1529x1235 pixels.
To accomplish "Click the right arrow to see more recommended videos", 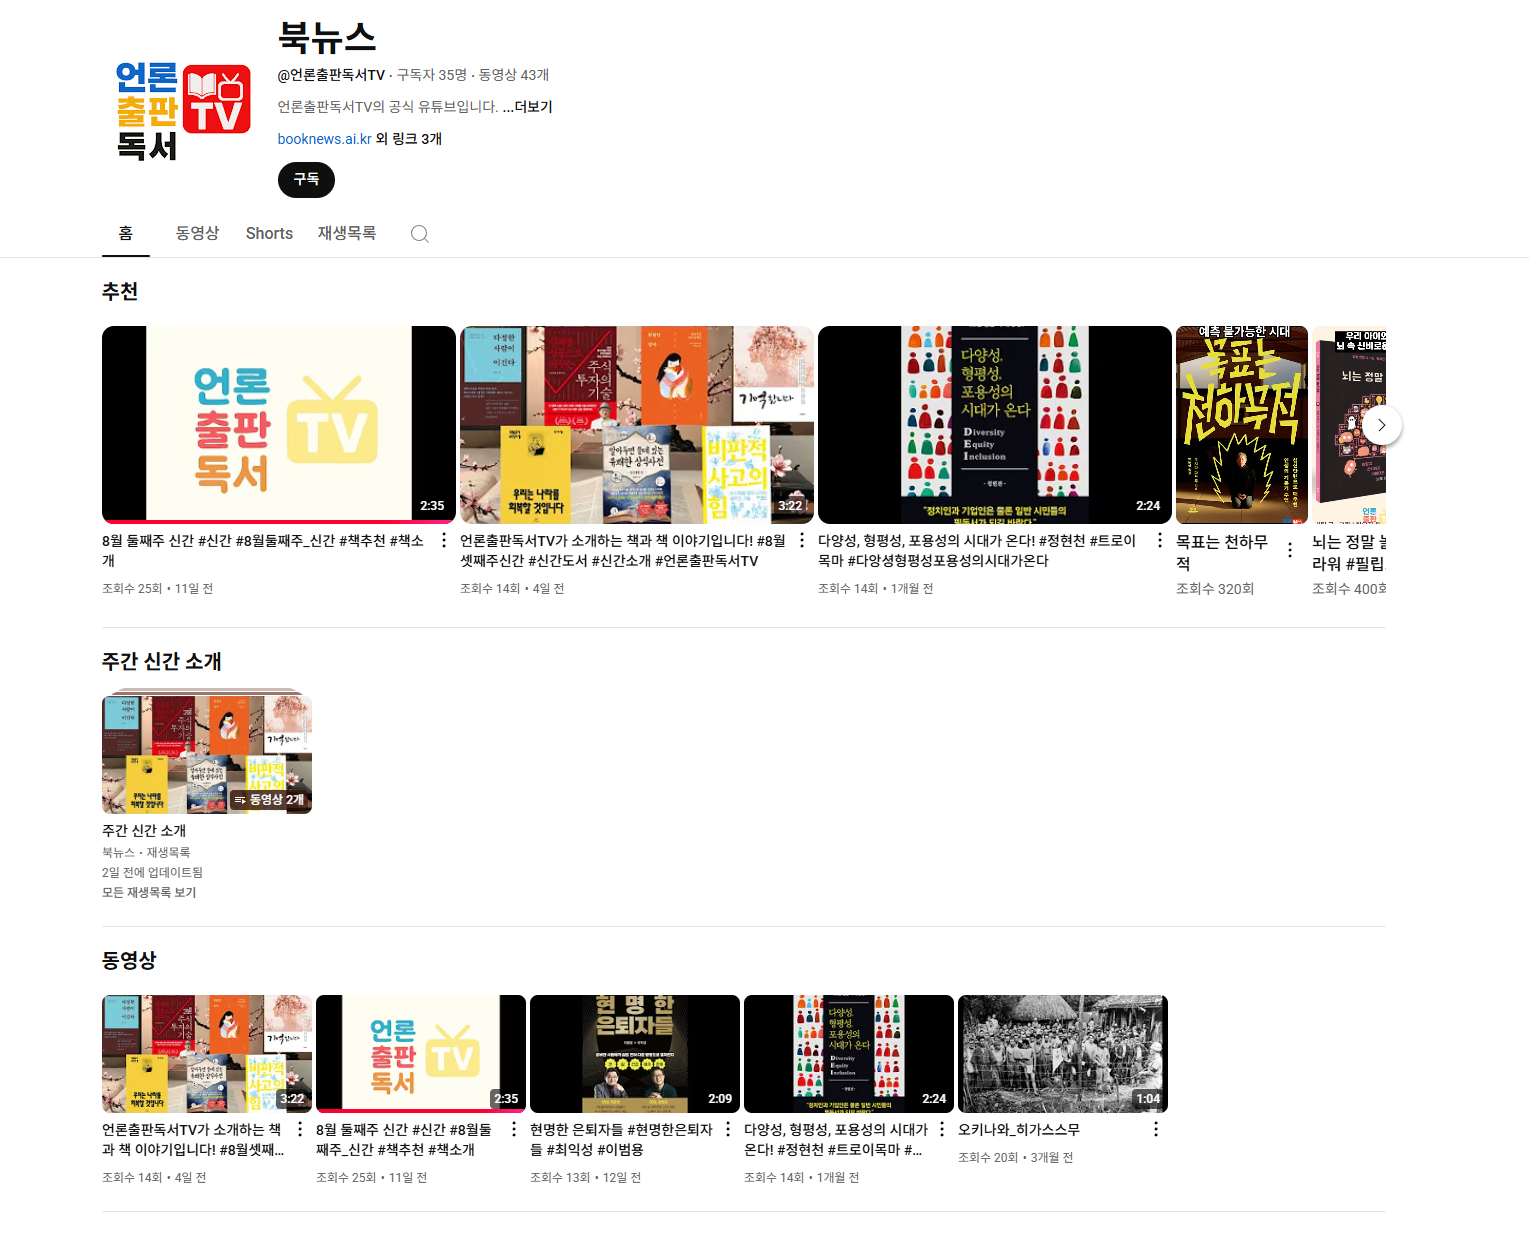I will pos(1381,424).
